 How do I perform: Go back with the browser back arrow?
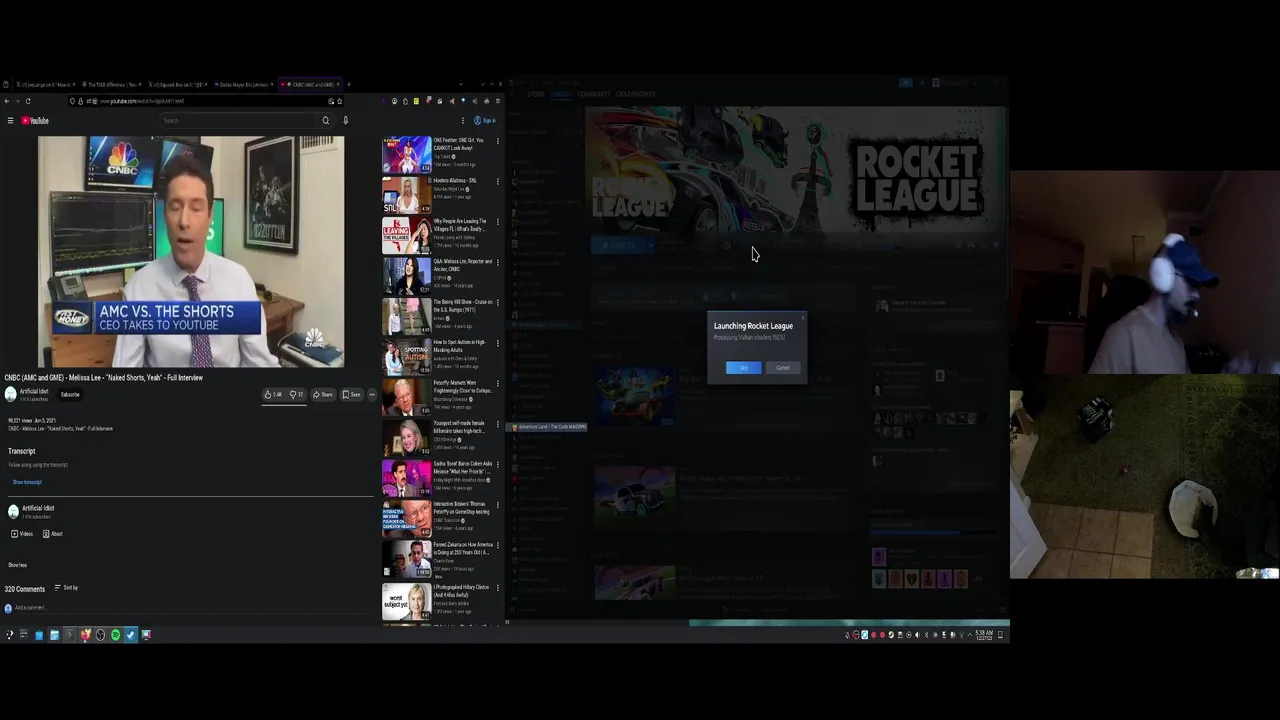pos(7,101)
